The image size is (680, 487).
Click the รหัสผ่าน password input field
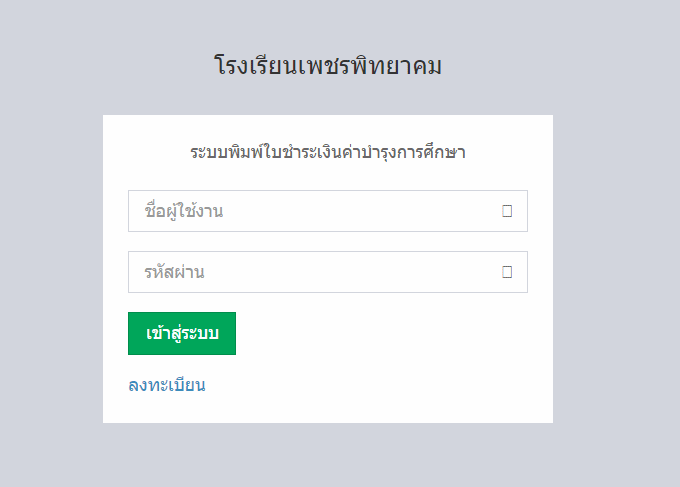(310, 271)
